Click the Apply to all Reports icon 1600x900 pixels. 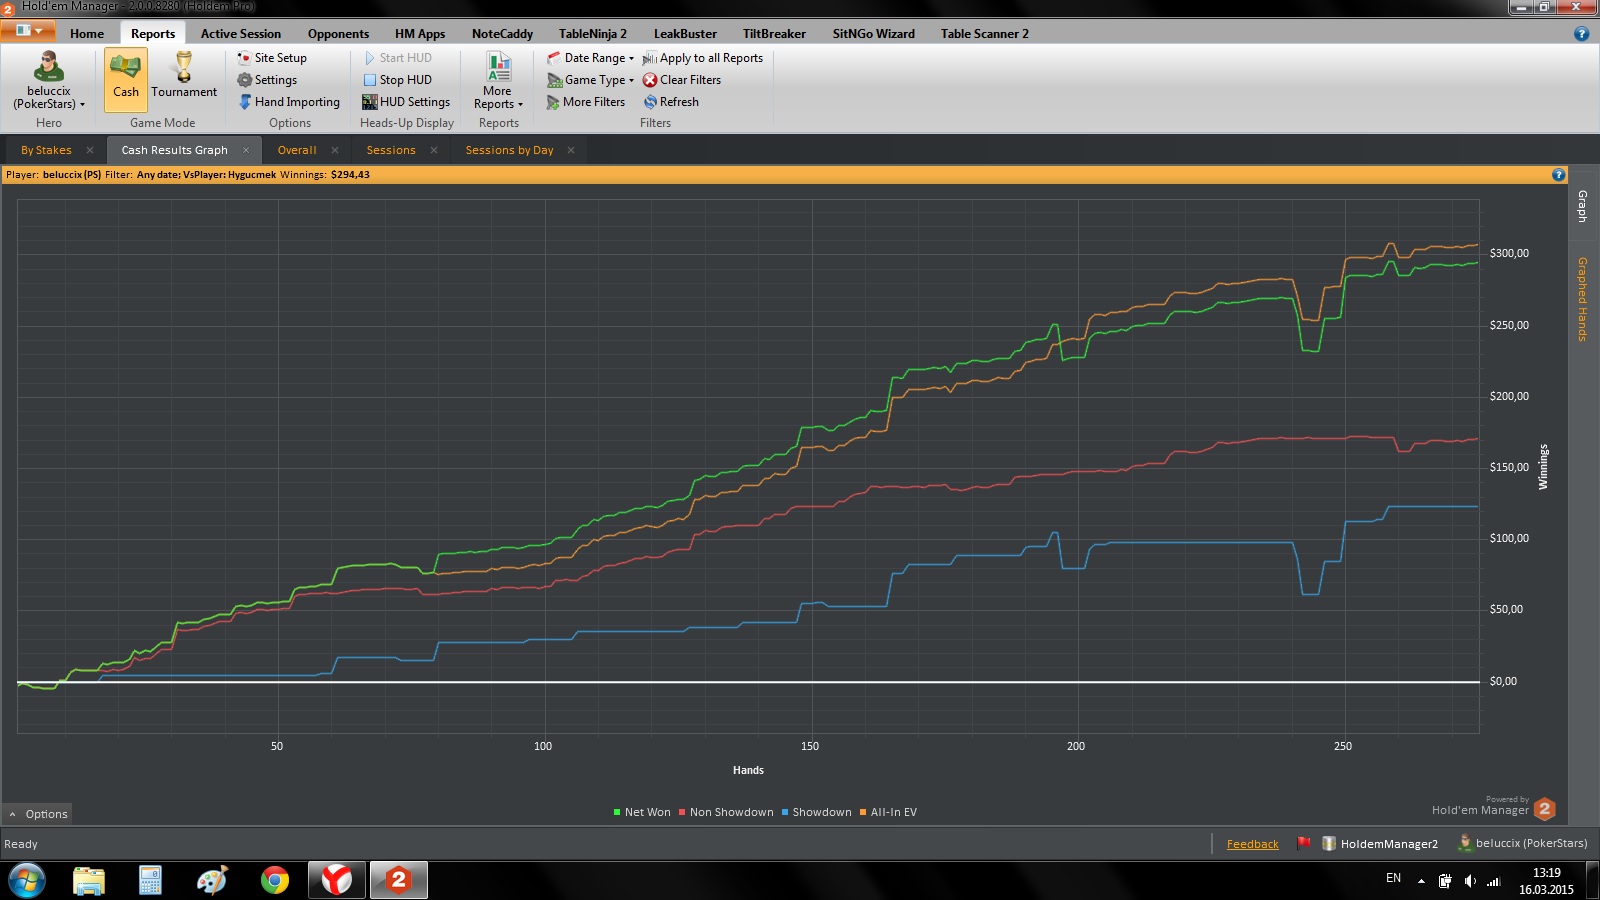tap(650, 58)
